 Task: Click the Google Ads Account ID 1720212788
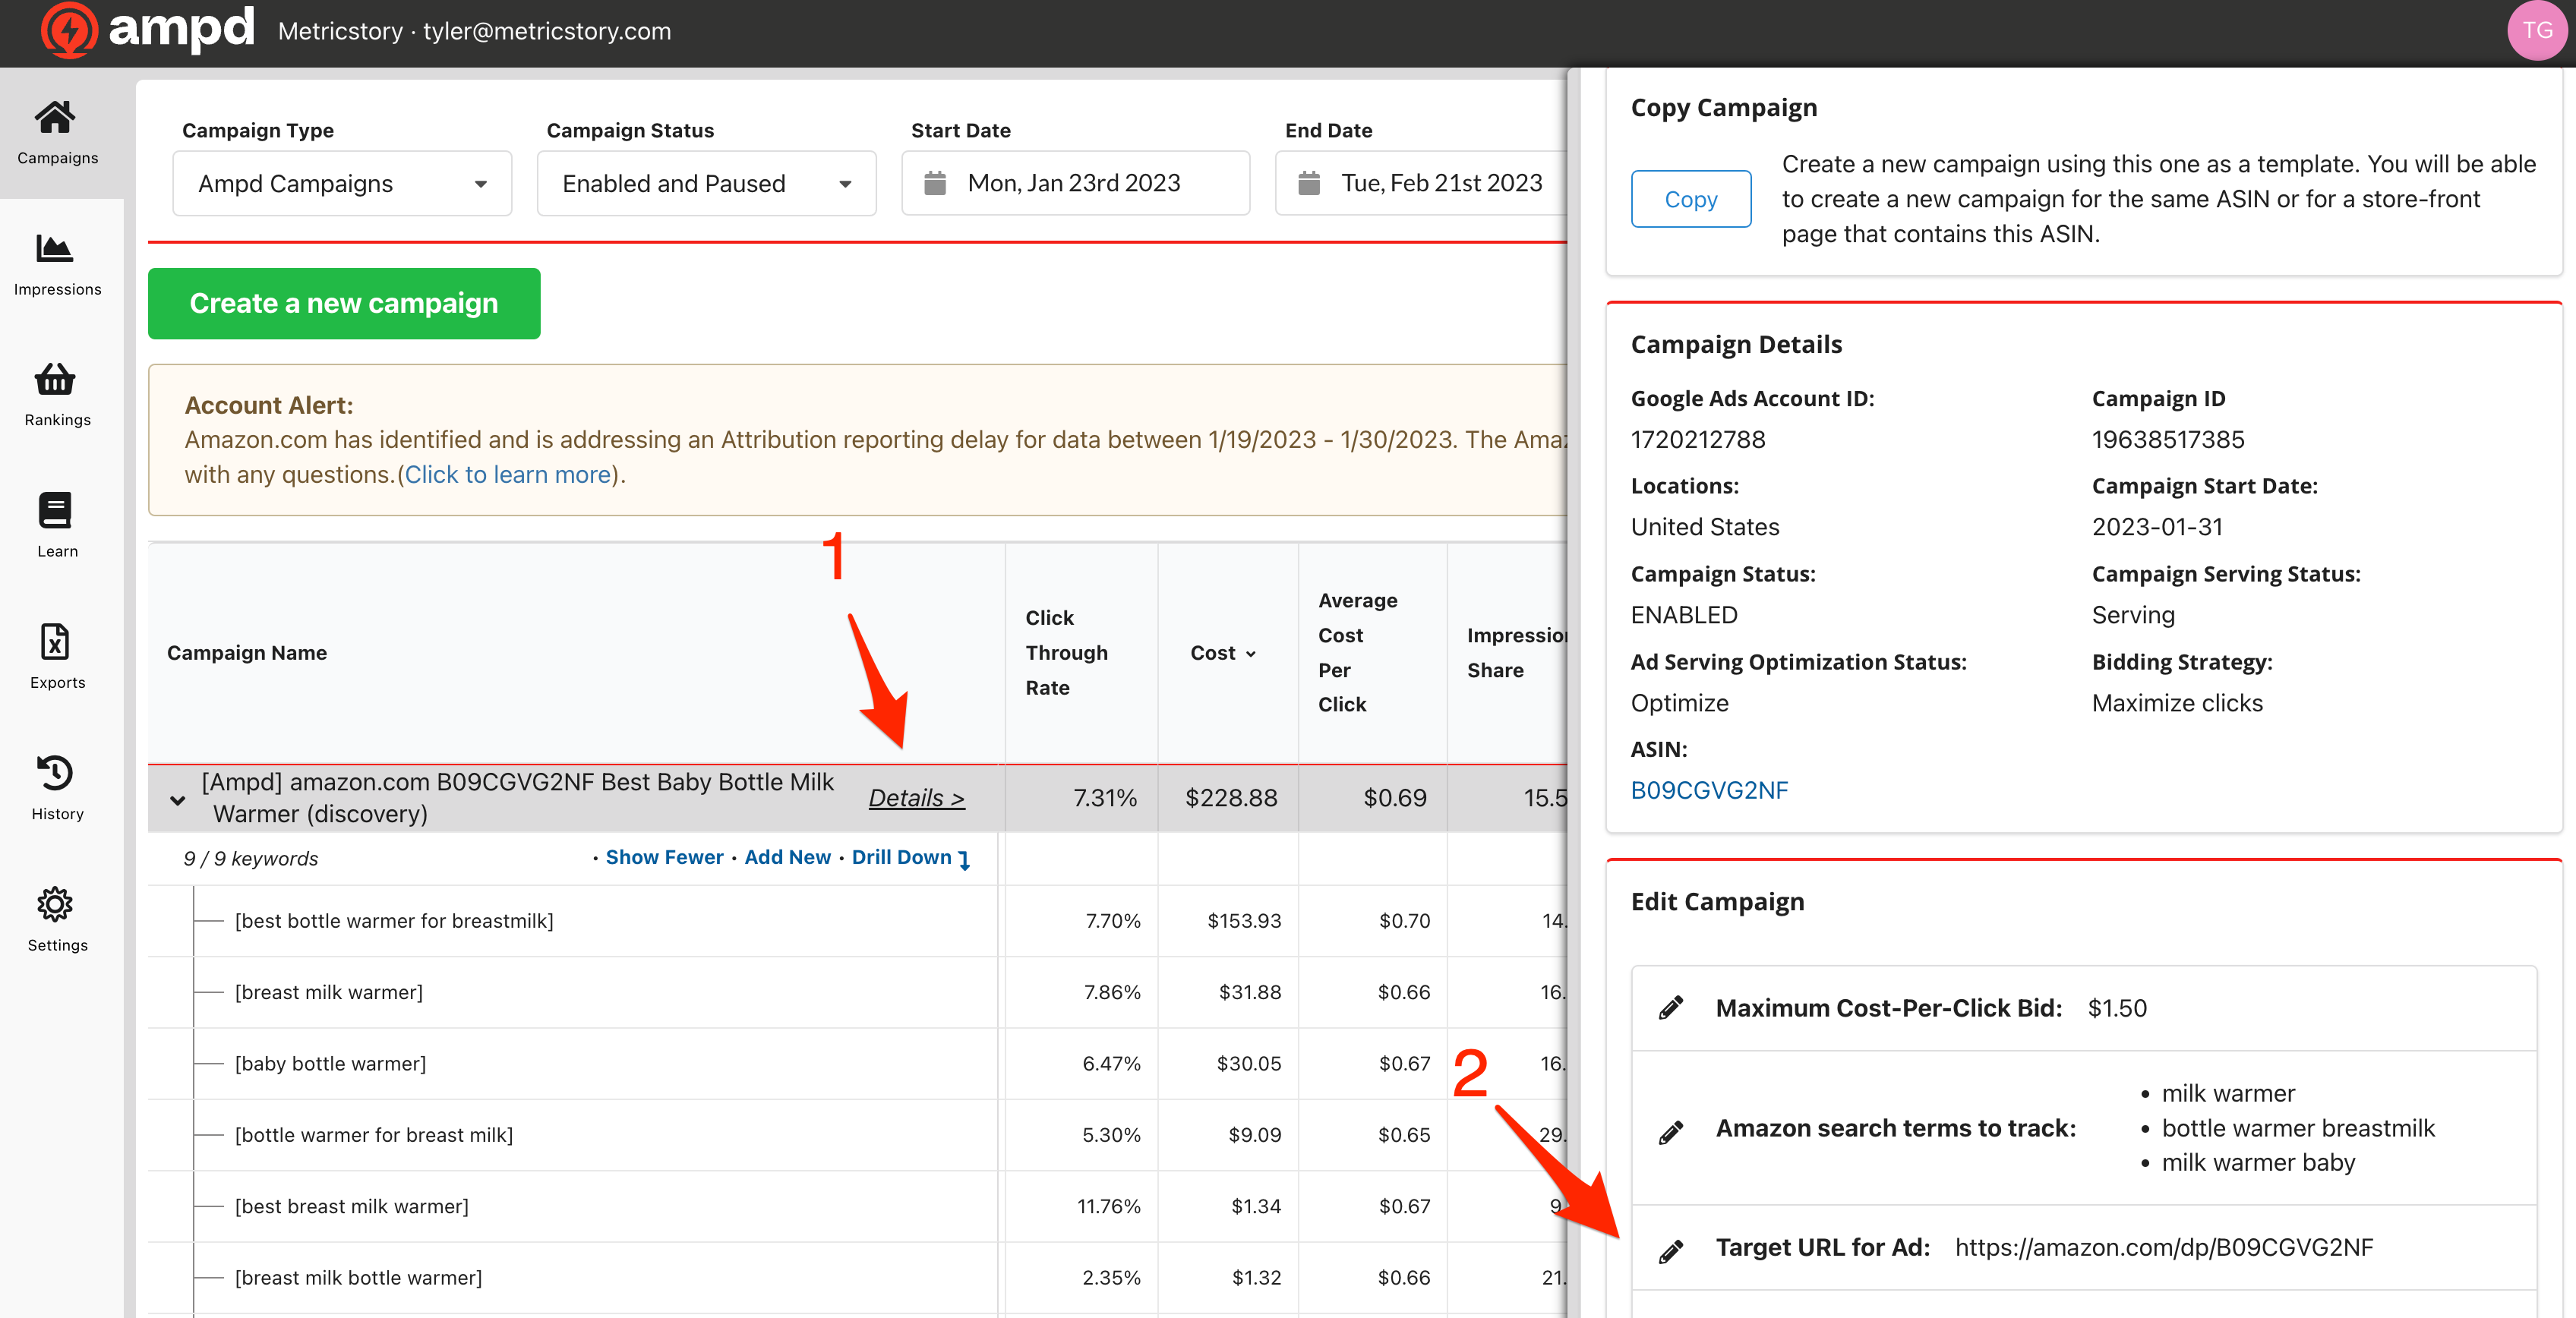pos(1698,440)
